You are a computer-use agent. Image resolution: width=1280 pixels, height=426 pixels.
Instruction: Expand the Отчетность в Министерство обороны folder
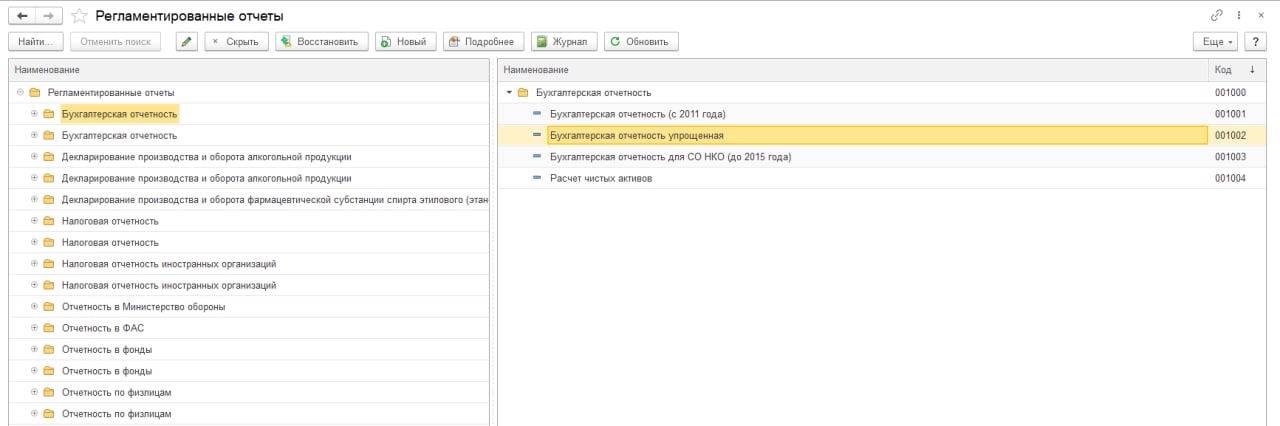(34, 307)
